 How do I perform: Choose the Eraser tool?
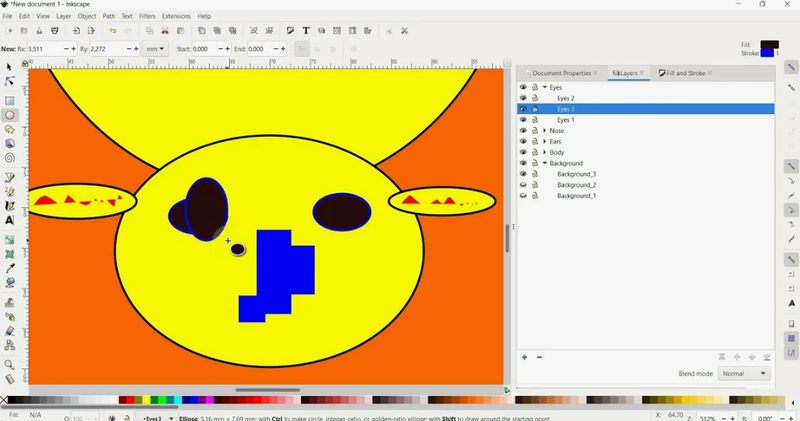tap(9, 331)
